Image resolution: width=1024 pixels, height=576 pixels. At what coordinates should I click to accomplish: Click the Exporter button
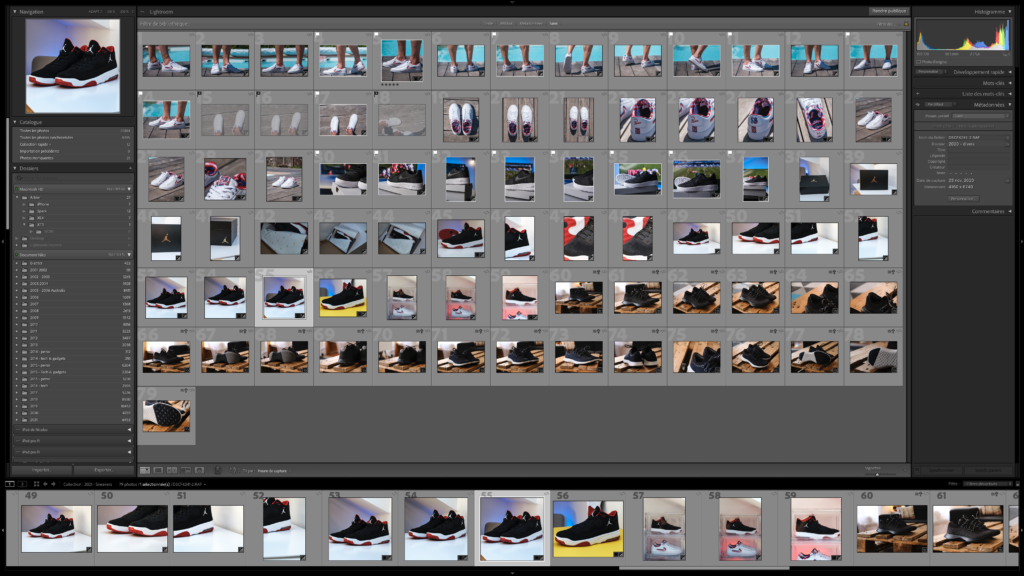(103, 470)
